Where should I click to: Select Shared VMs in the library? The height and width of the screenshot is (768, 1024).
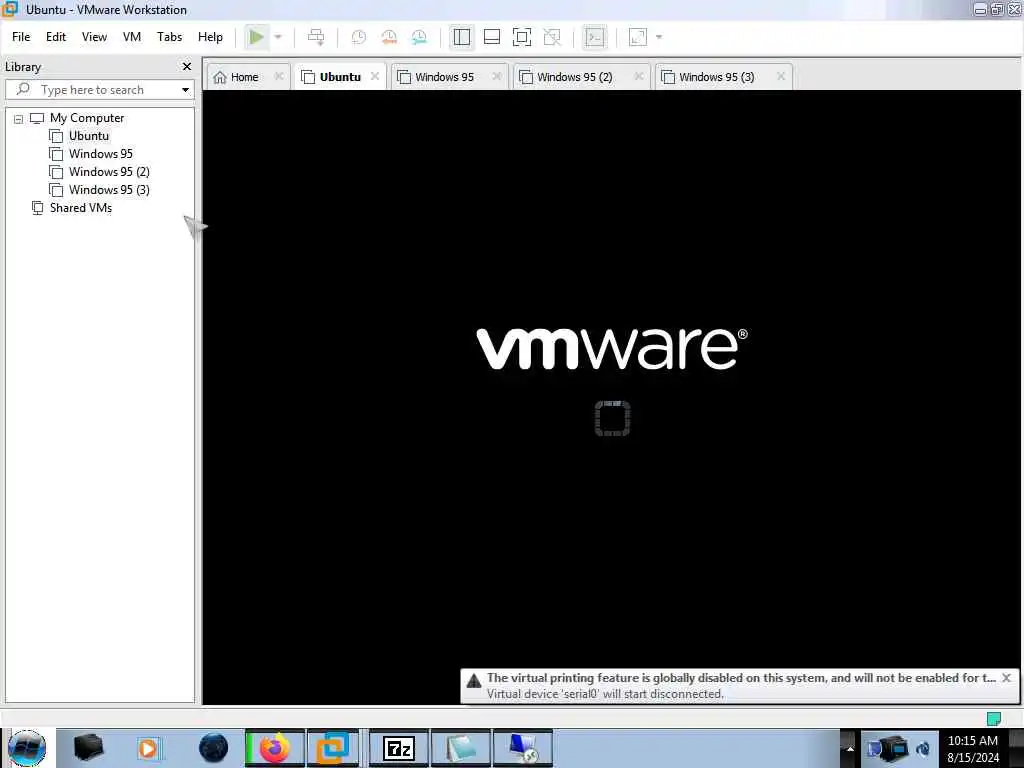80,208
